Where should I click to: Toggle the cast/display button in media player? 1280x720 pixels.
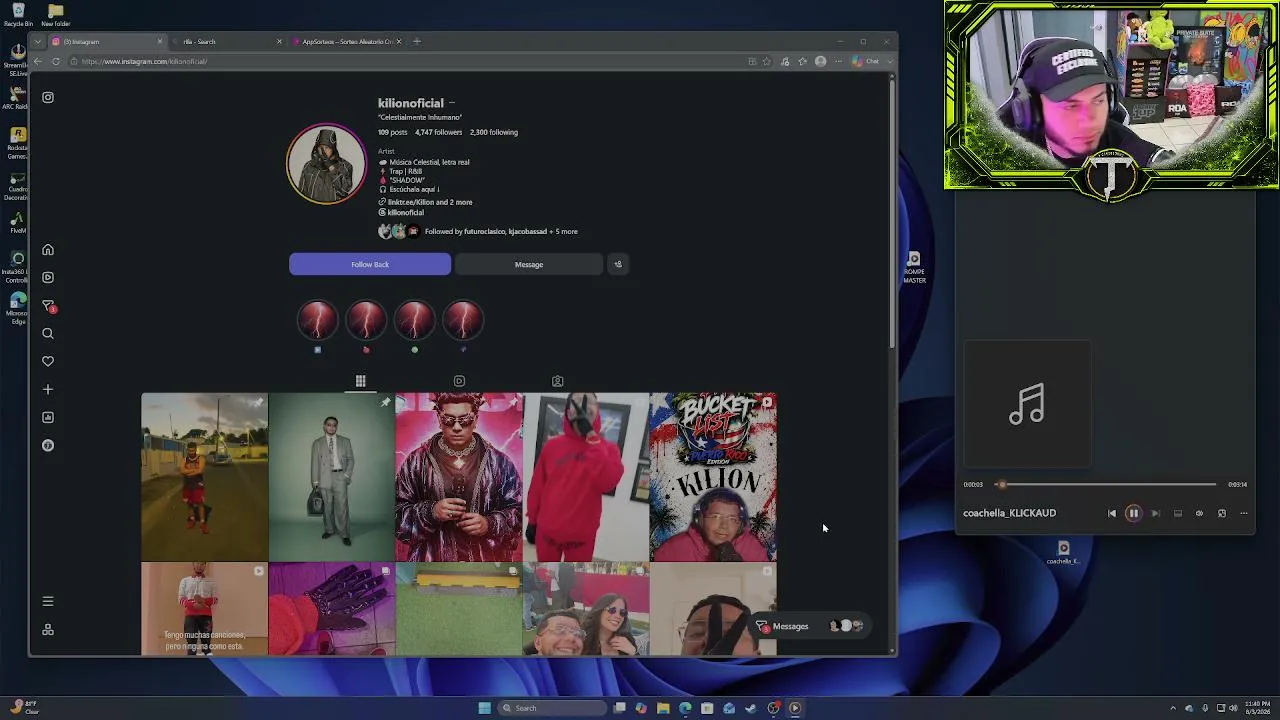click(1178, 513)
